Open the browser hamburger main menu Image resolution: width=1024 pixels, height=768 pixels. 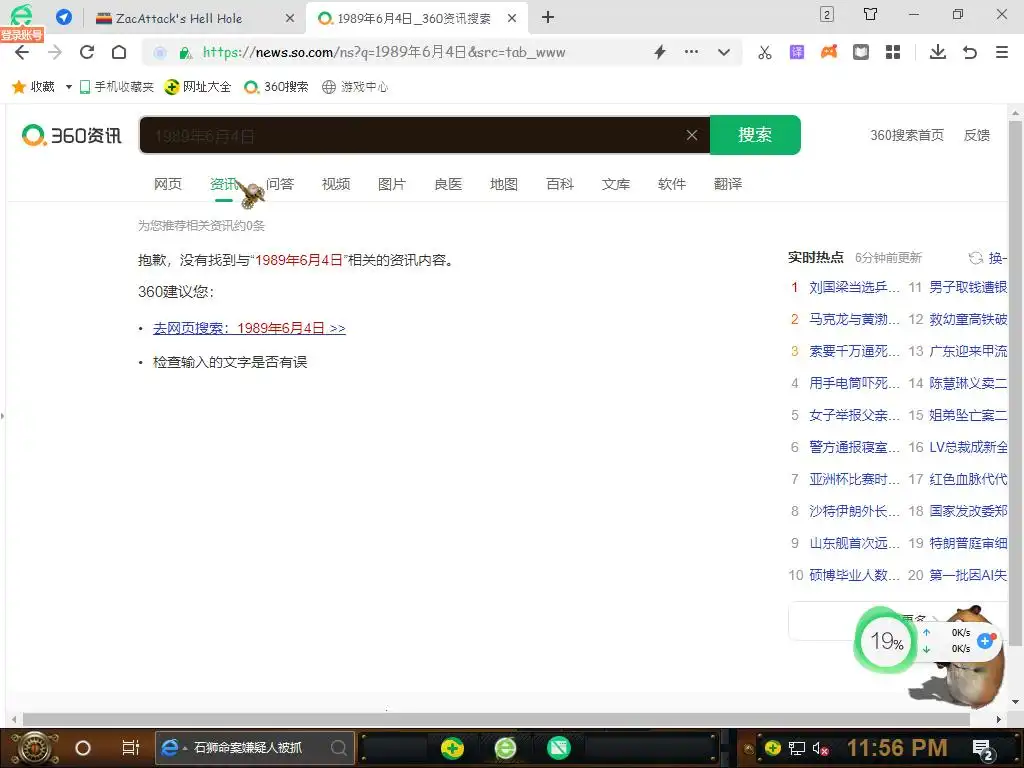click(x=1002, y=52)
